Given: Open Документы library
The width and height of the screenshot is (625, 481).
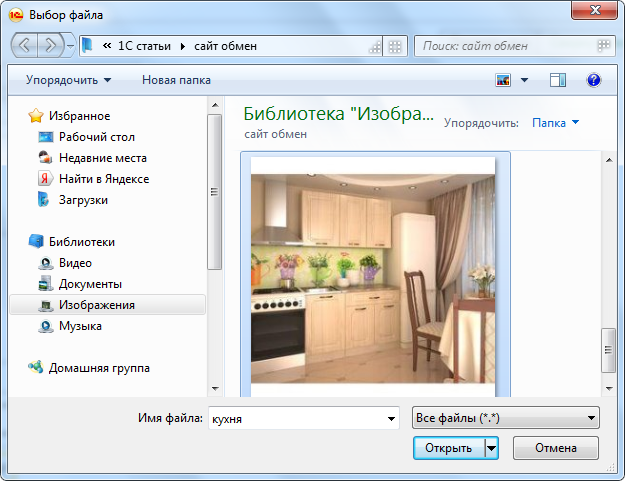Looking at the screenshot, I should pyautogui.click(x=90, y=284).
